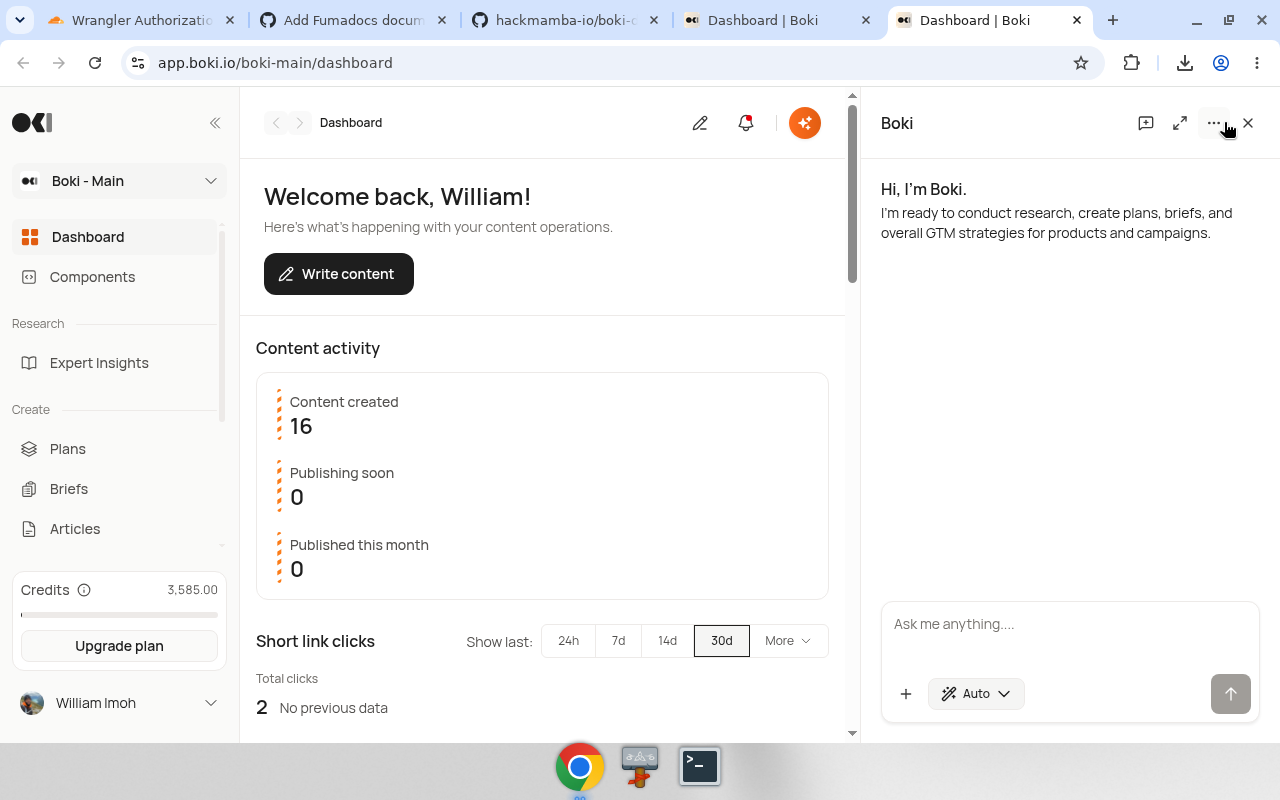Open the Boki panel more options menu
This screenshot has height=800, width=1280.
tap(1214, 123)
